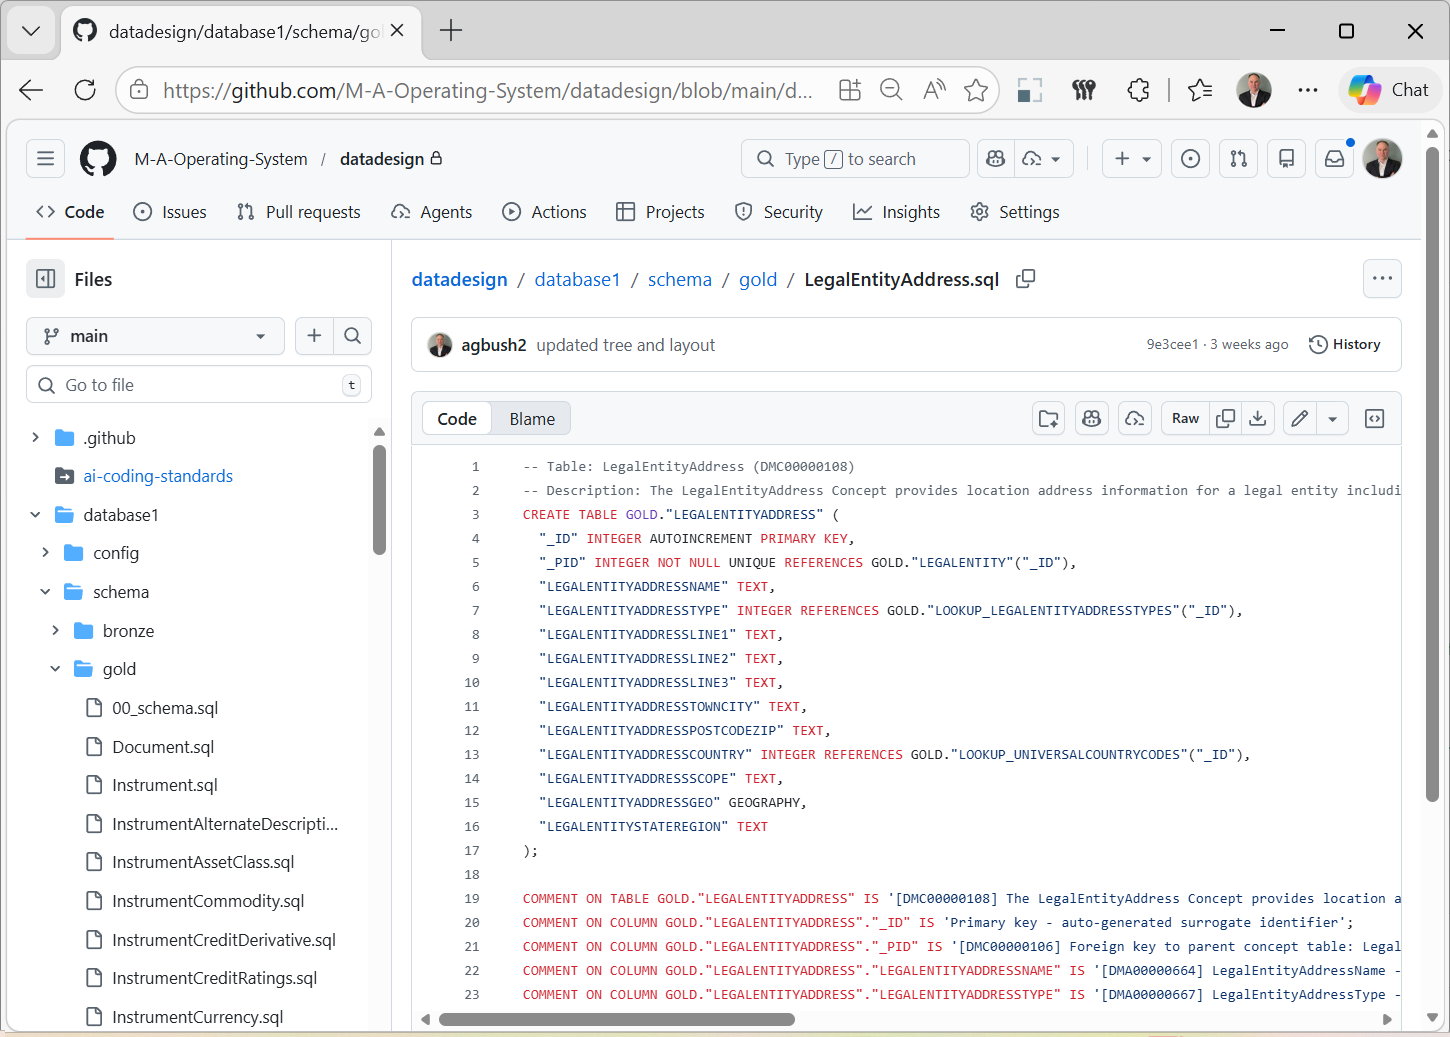1450x1037 pixels.
Task: Open the Pull requests tab
Action: [298, 211]
